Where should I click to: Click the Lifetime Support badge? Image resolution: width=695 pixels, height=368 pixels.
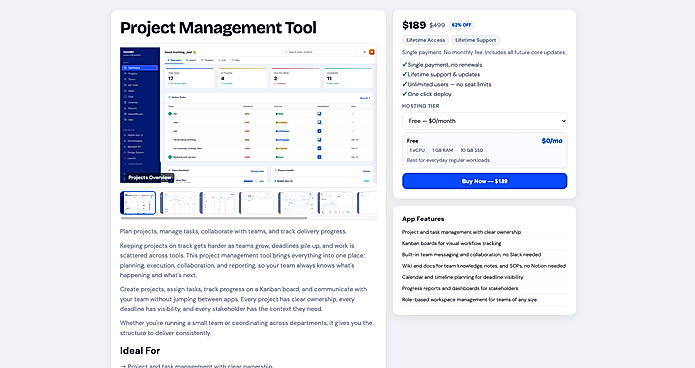(476, 40)
